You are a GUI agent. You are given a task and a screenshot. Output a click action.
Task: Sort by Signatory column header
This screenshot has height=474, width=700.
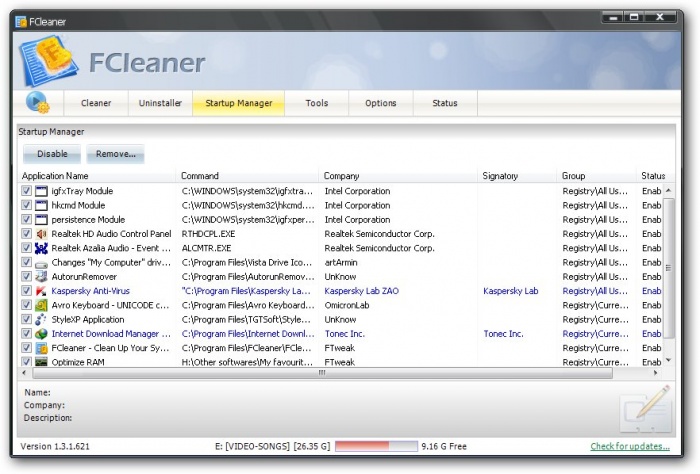[x=517, y=176]
